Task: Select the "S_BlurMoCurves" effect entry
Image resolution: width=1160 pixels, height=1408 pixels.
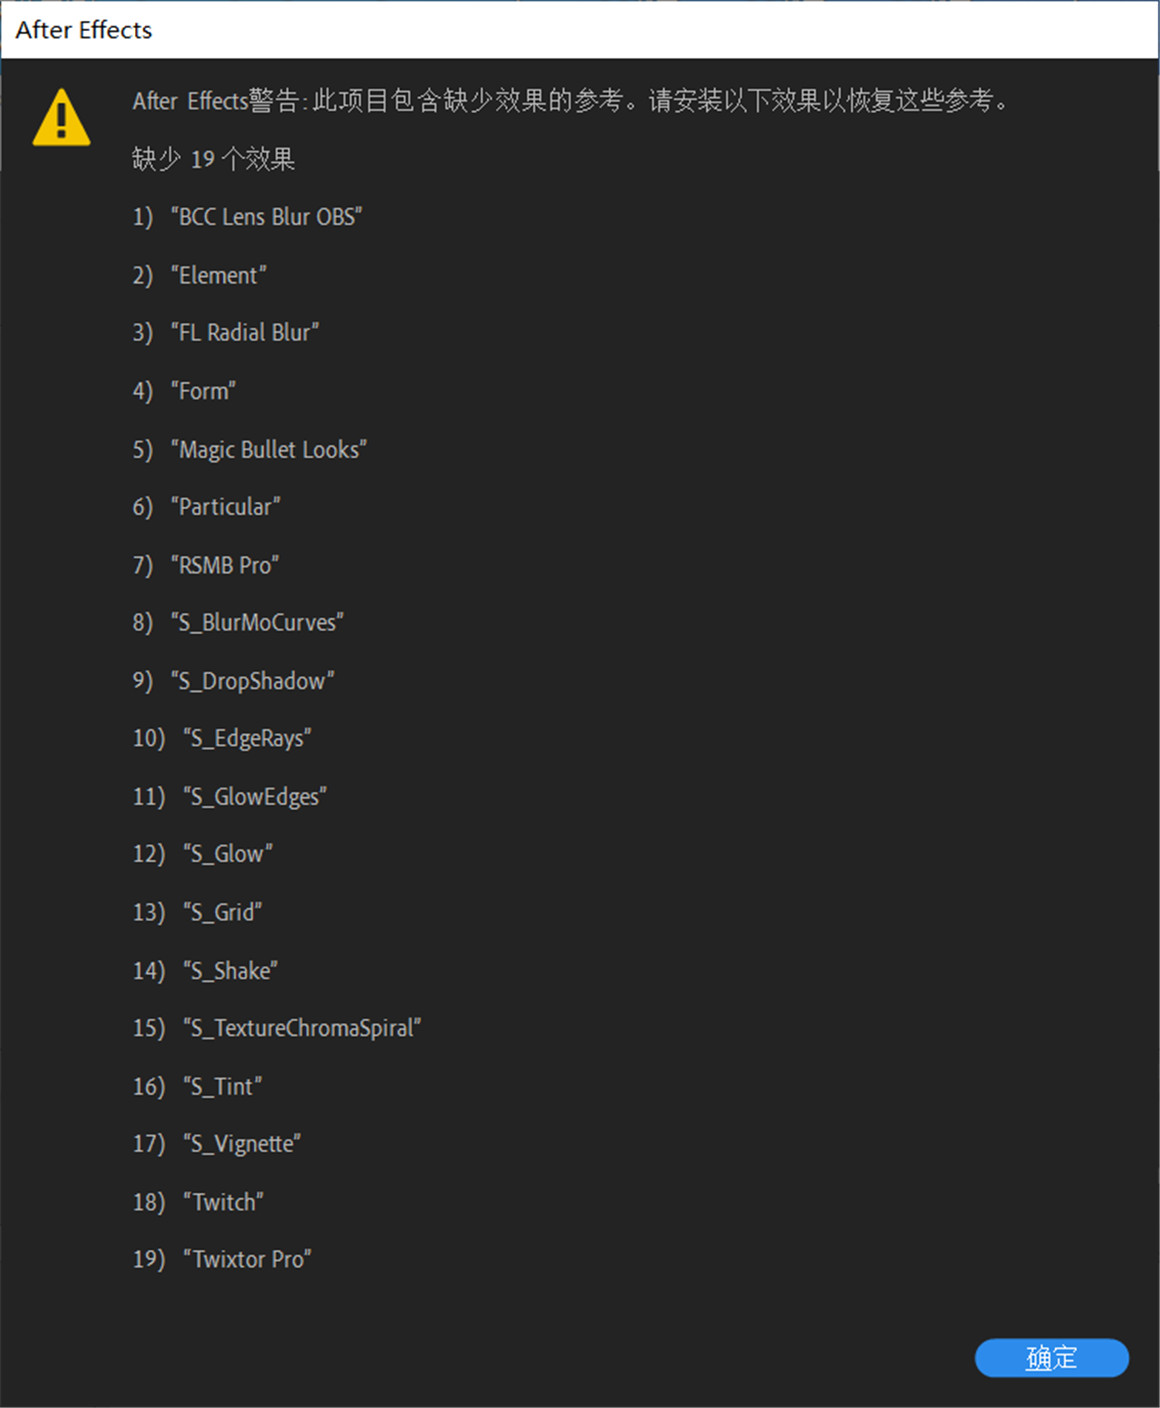Action: [x=257, y=622]
